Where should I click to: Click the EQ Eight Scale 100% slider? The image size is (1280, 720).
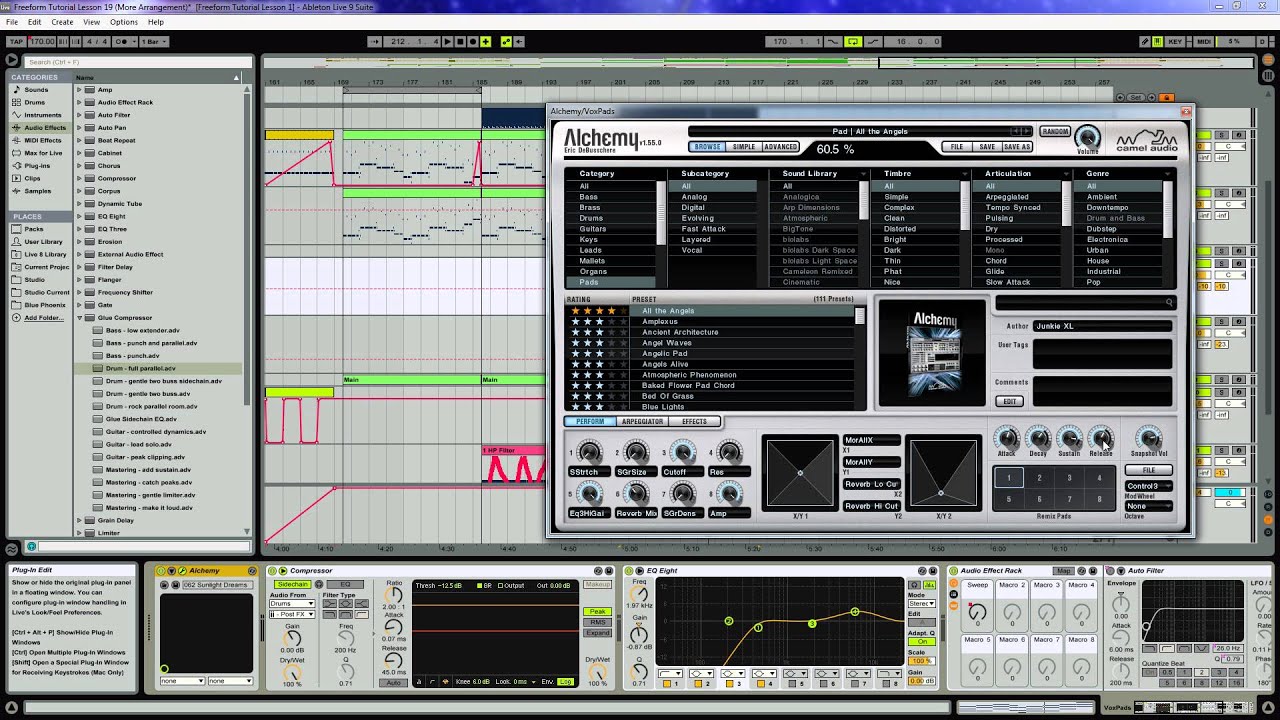click(x=921, y=661)
